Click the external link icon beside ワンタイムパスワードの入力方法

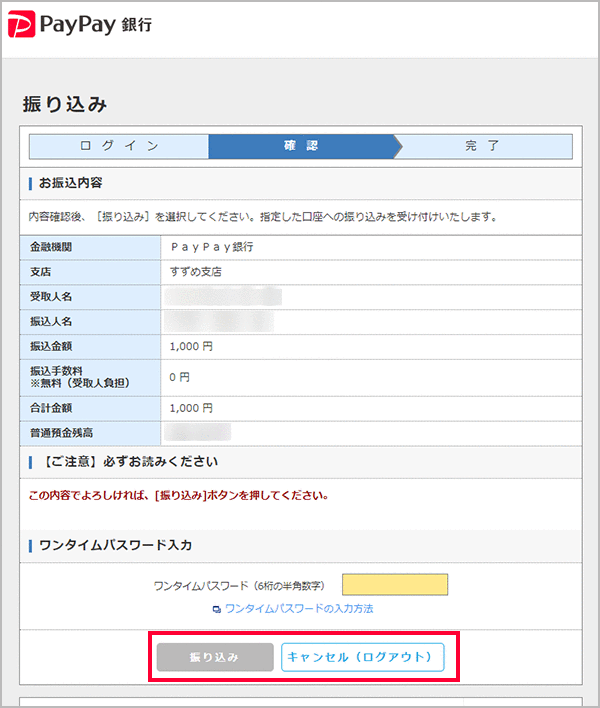point(217,609)
